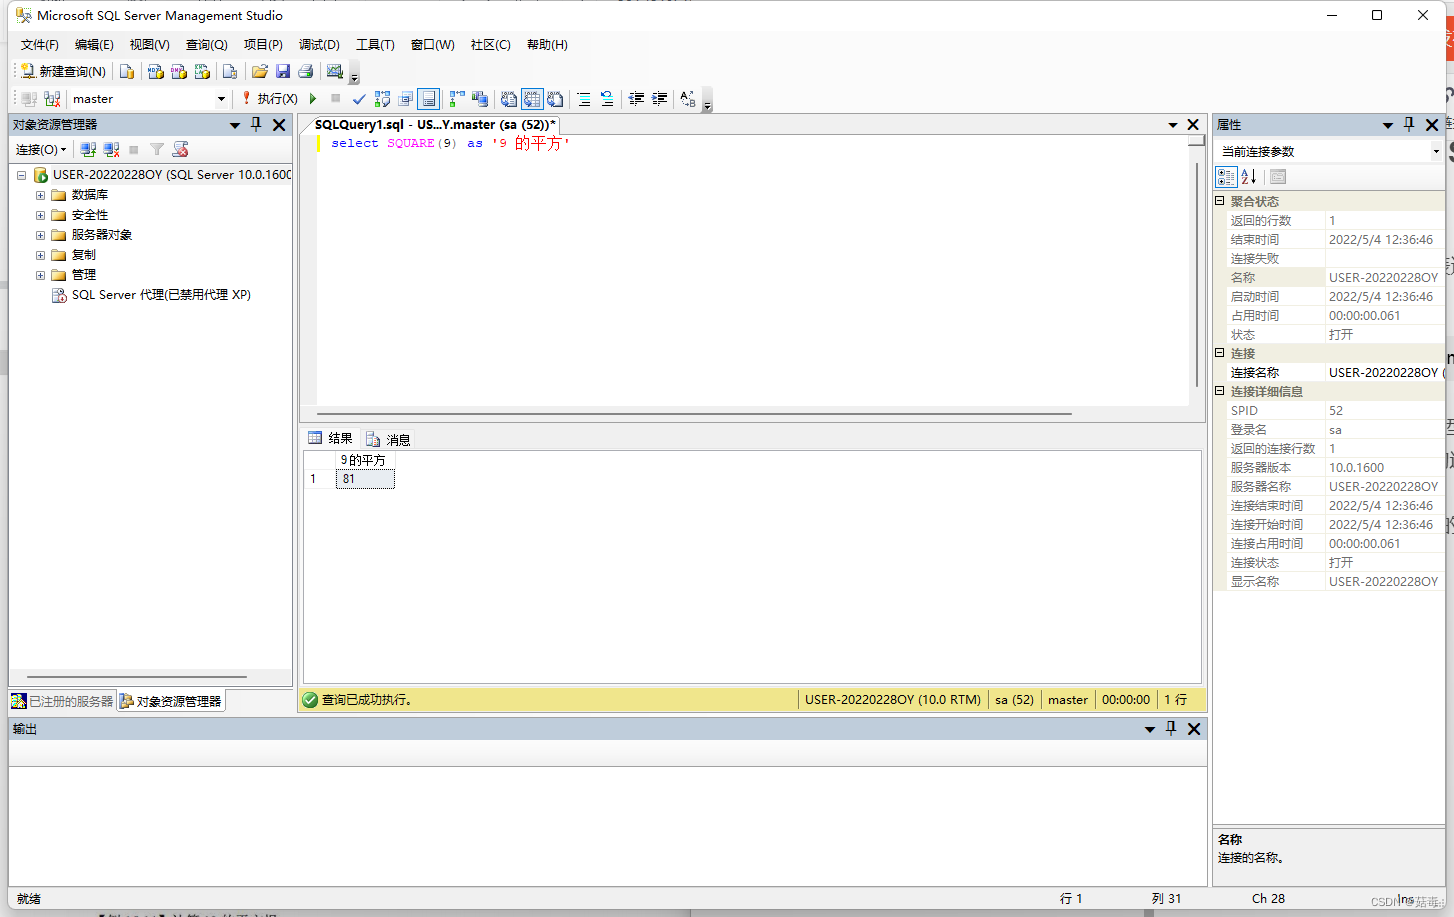
Task: Open the SQL editor toolbar overflow options
Action: click(707, 101)
